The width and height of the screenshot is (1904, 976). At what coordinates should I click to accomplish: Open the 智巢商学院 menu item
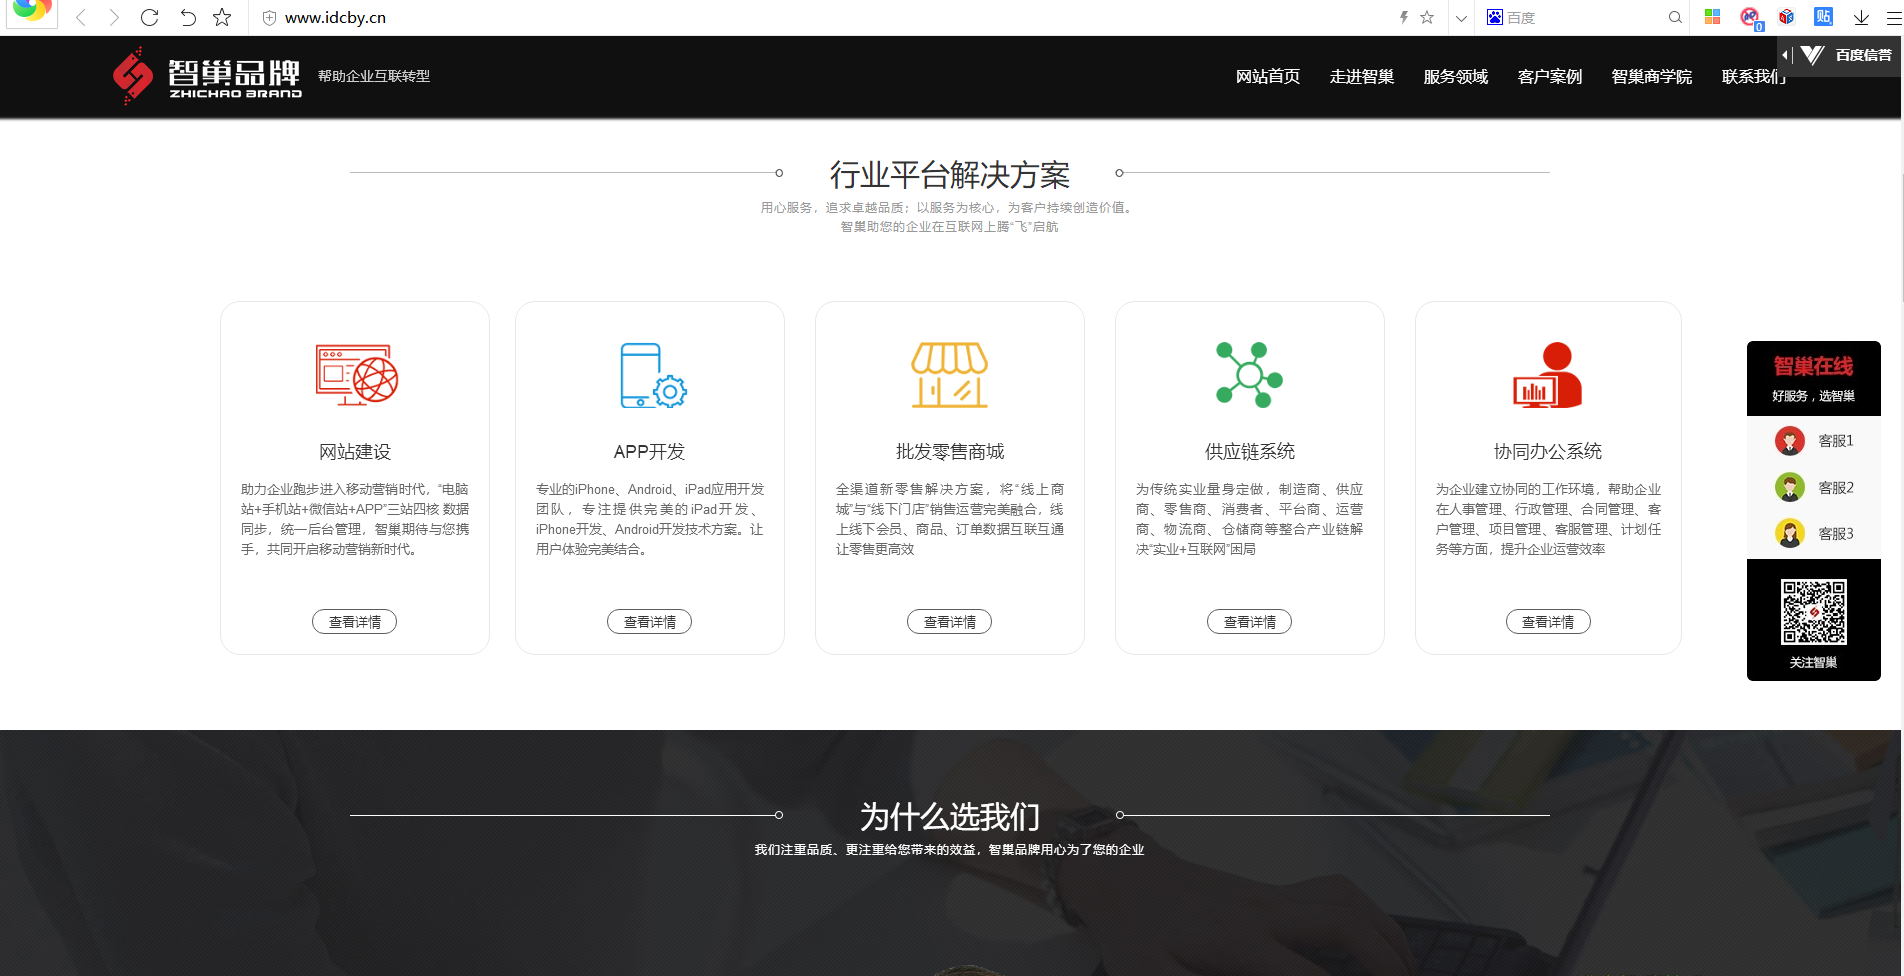tap(1650, 76)
